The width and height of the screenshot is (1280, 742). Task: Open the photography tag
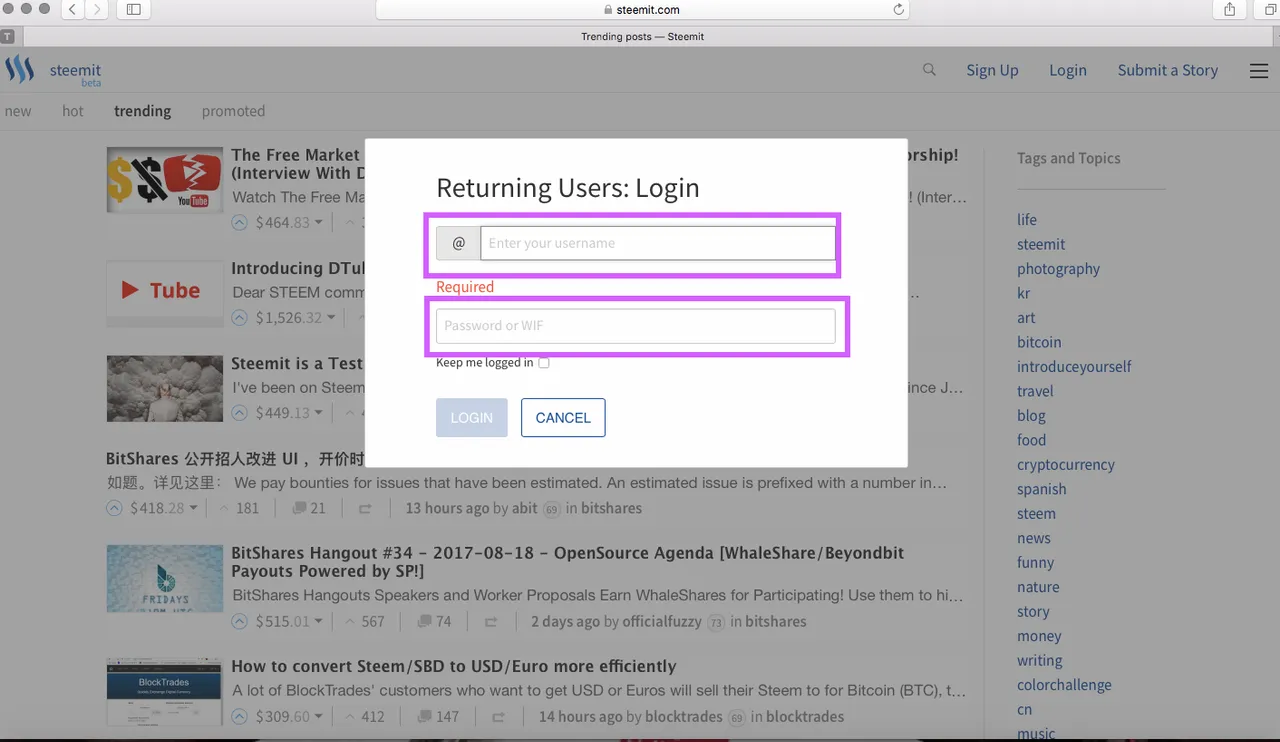coord(1058,269)
